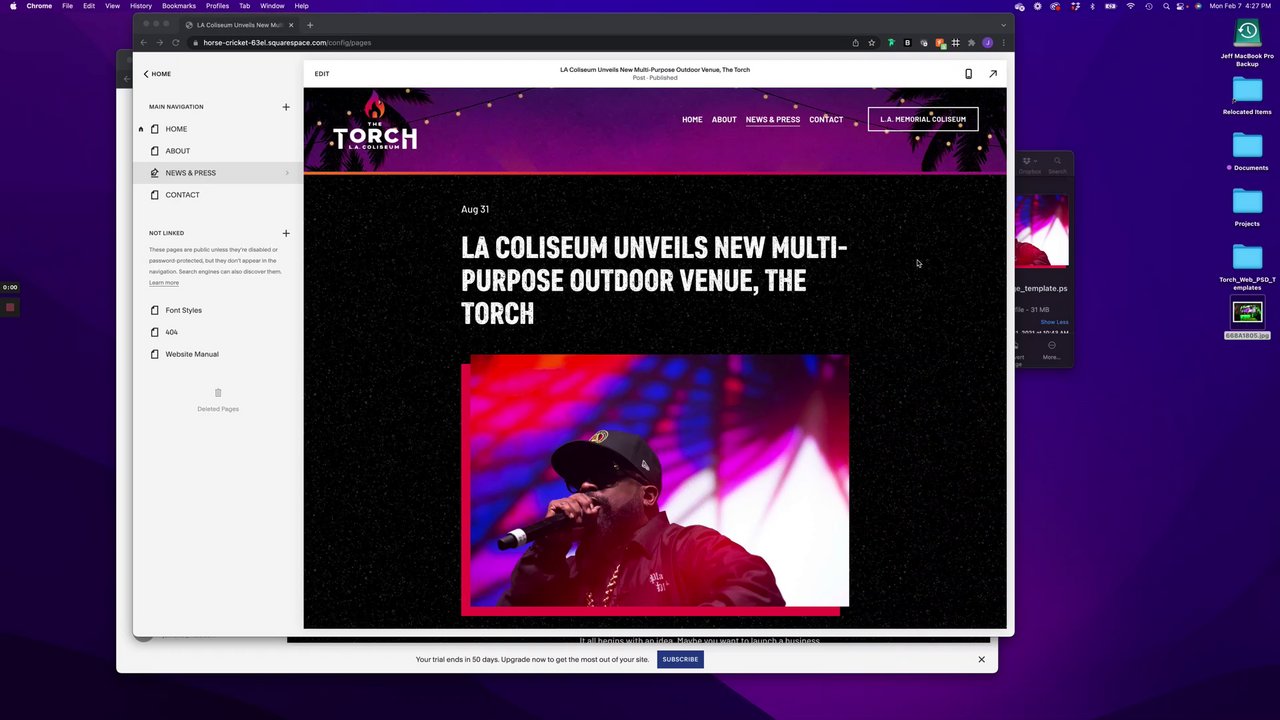This screenshot has height=720, width=1280.
Task: Reload the page in Chrome
Action: coord(175,43)
